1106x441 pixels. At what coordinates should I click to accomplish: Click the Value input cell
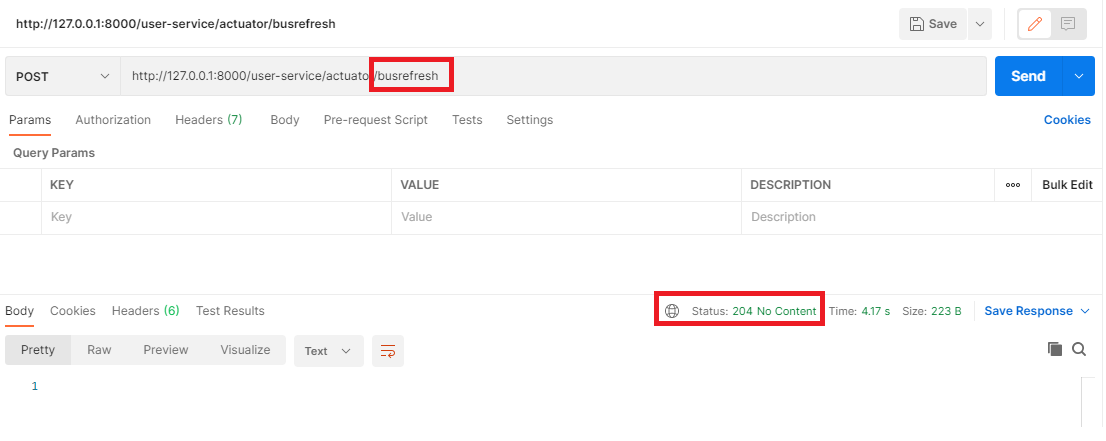click(566, 217)
